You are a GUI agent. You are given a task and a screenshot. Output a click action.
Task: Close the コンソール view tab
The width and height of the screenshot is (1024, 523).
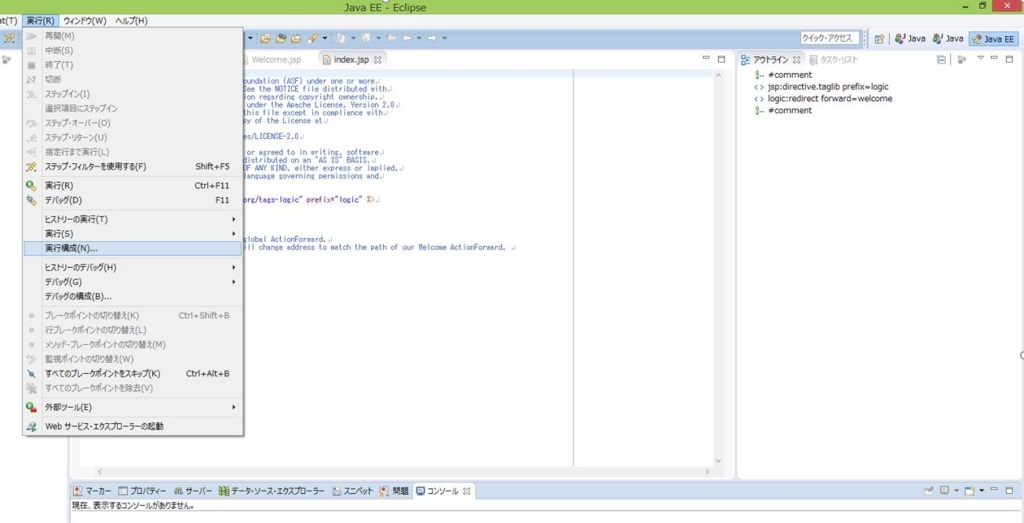coord(467,491)
